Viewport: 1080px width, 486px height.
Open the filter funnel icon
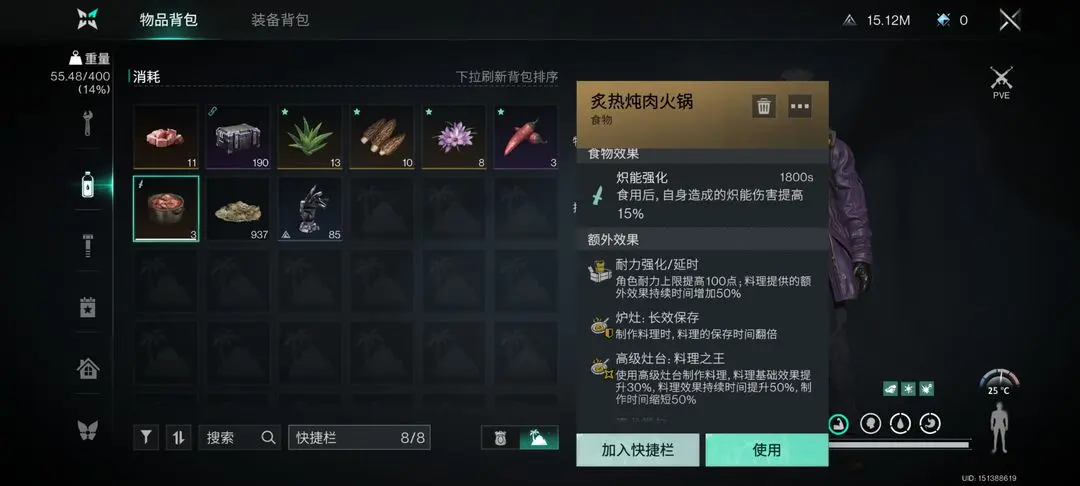pos(146,437)
